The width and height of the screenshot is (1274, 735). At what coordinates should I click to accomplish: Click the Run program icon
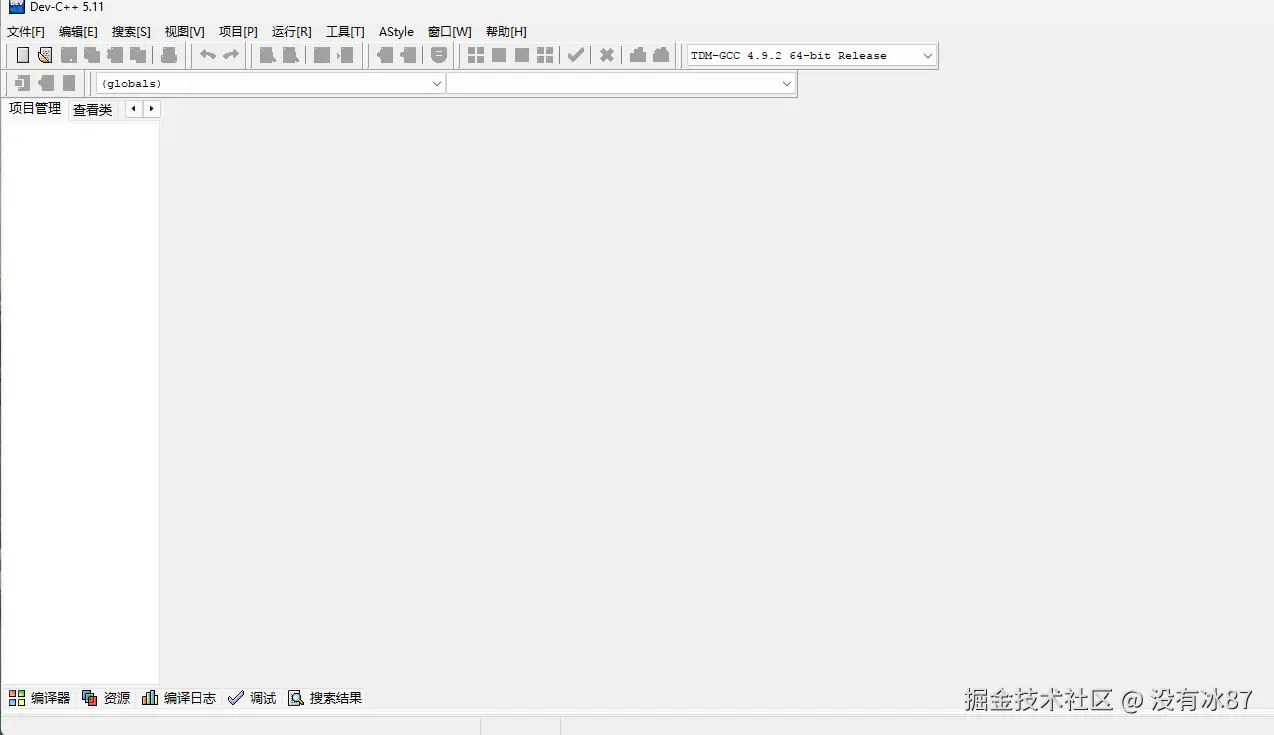coord(499,56)
